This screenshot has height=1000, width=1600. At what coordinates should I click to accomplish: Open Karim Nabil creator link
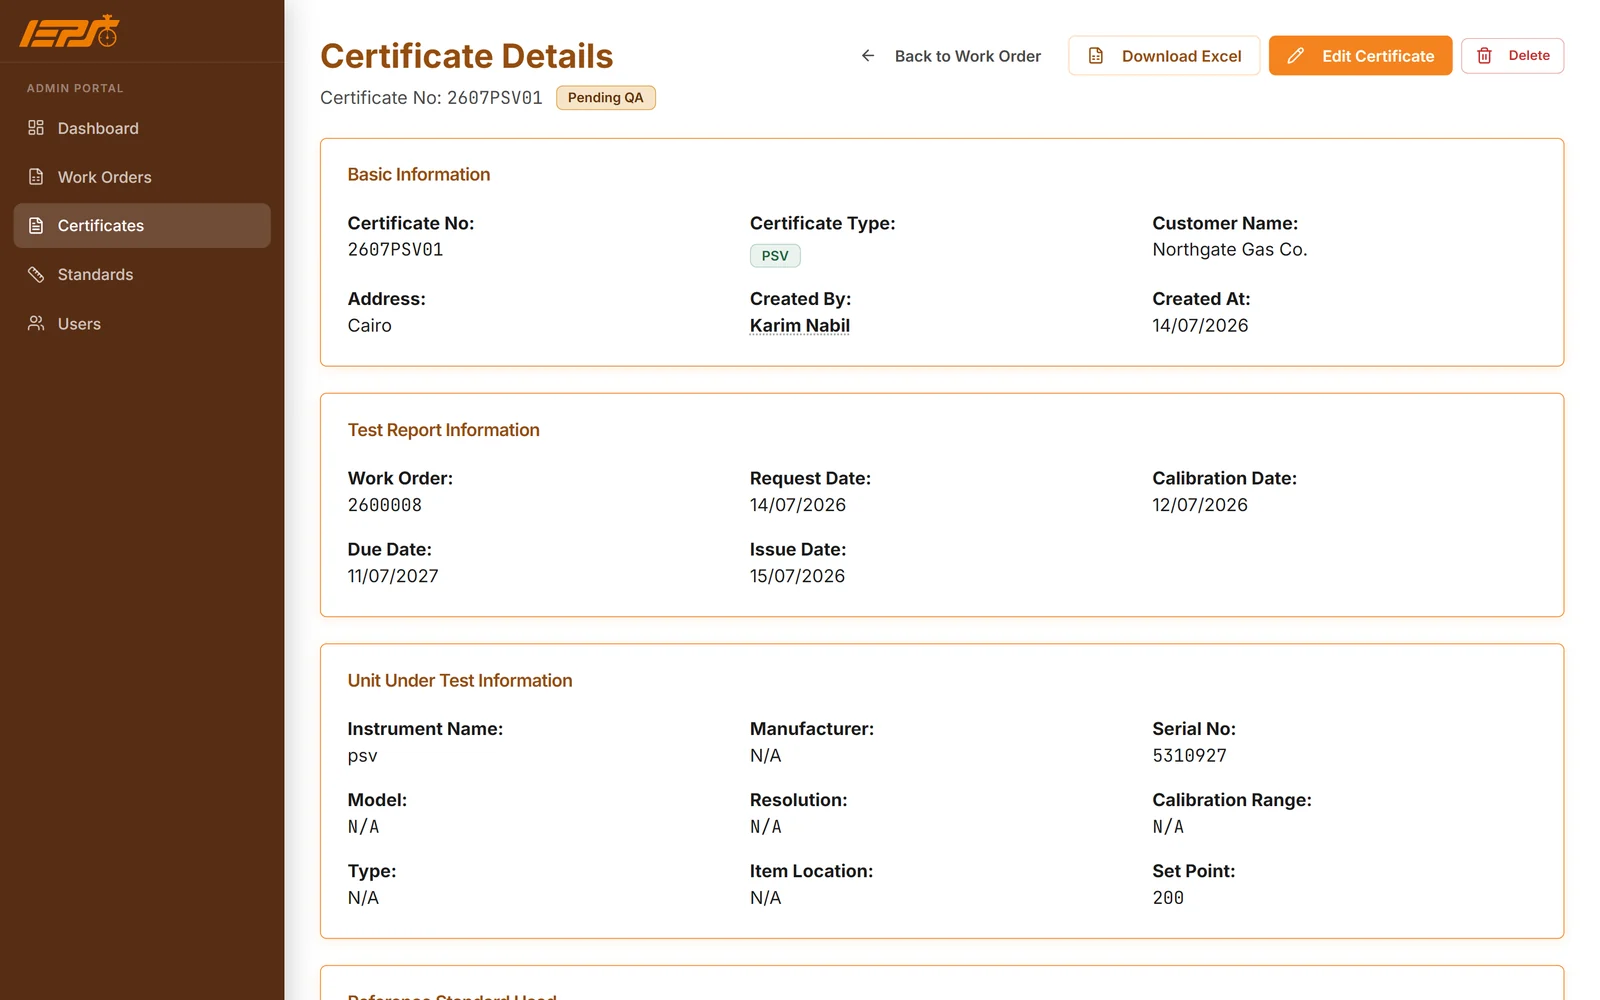click(800, 325)
